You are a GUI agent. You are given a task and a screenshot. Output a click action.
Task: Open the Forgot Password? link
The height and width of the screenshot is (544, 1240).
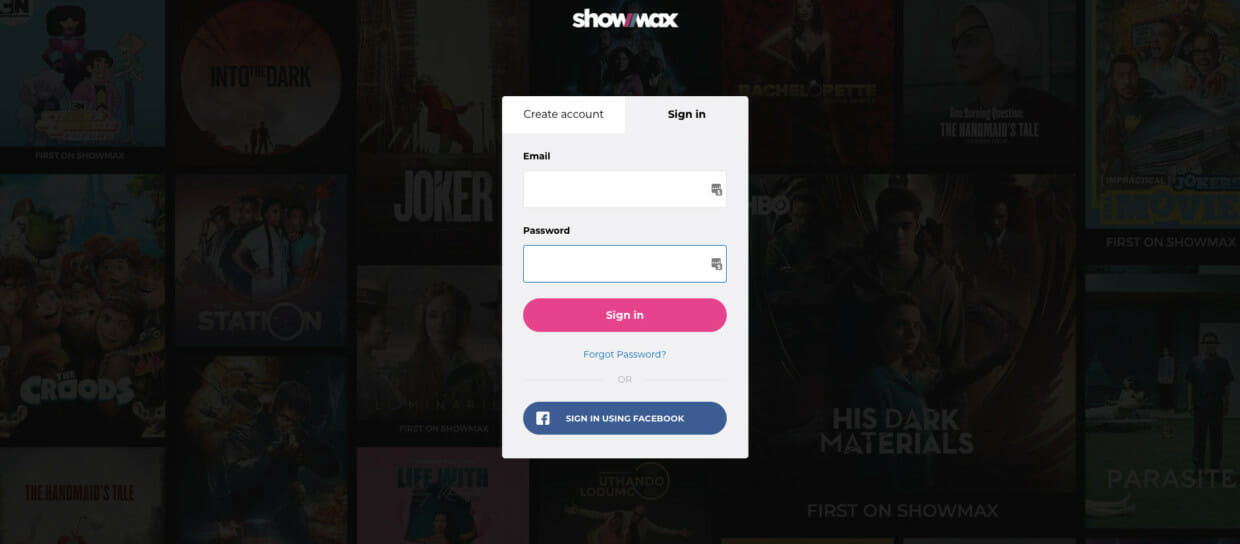tap(624, 354)
